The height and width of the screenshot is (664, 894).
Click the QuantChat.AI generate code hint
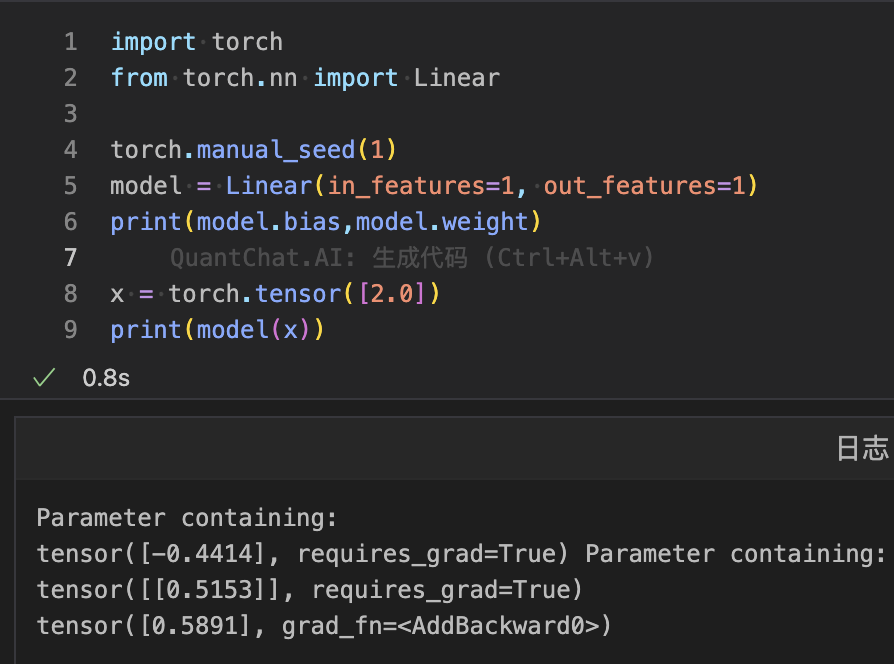click(411, 258)
